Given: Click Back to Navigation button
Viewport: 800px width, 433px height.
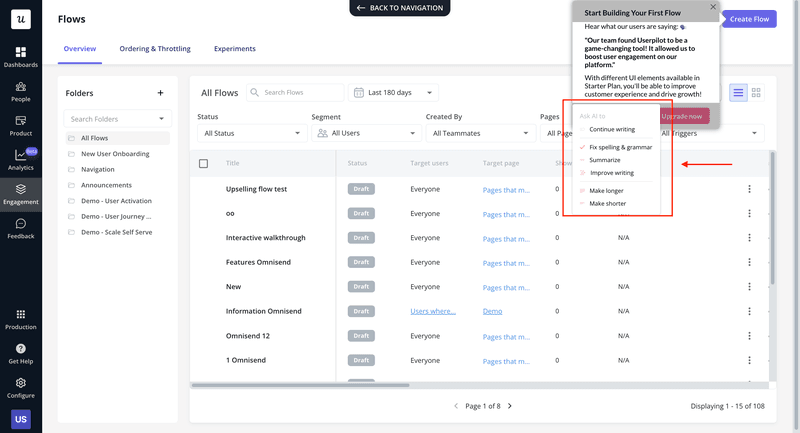Looking at the screenshot, I should (x=399, y=8).
